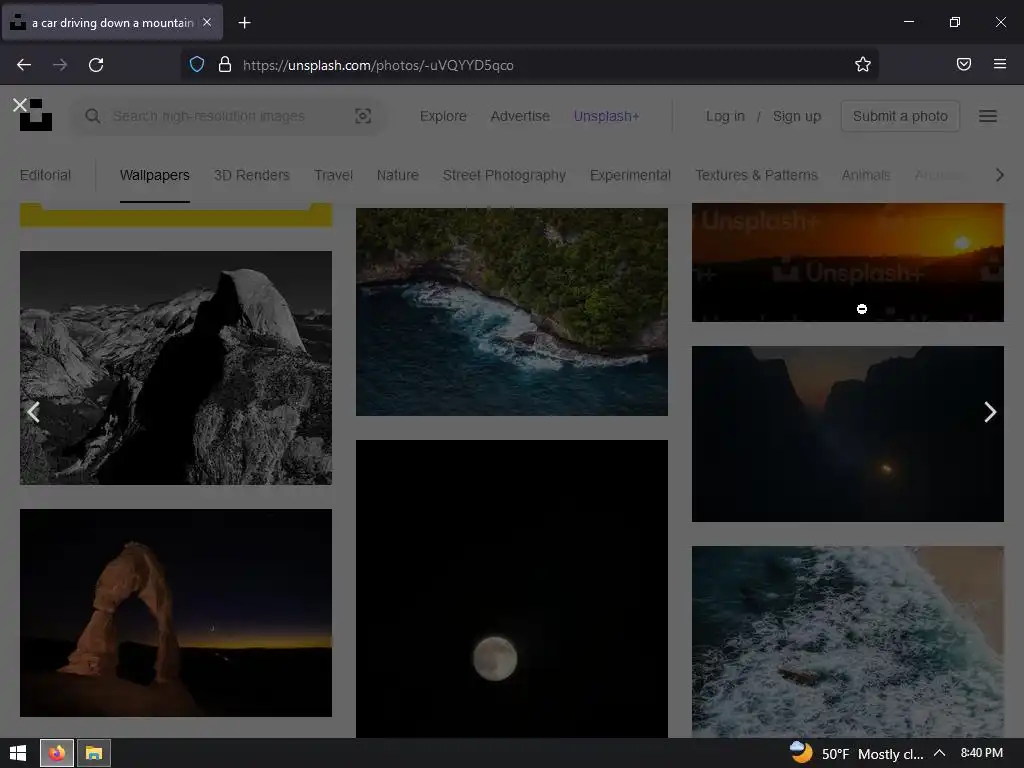The width and height of the screenshot is (1024, 768).
Task: Save page to Pocket
Action: pos(964,64)
